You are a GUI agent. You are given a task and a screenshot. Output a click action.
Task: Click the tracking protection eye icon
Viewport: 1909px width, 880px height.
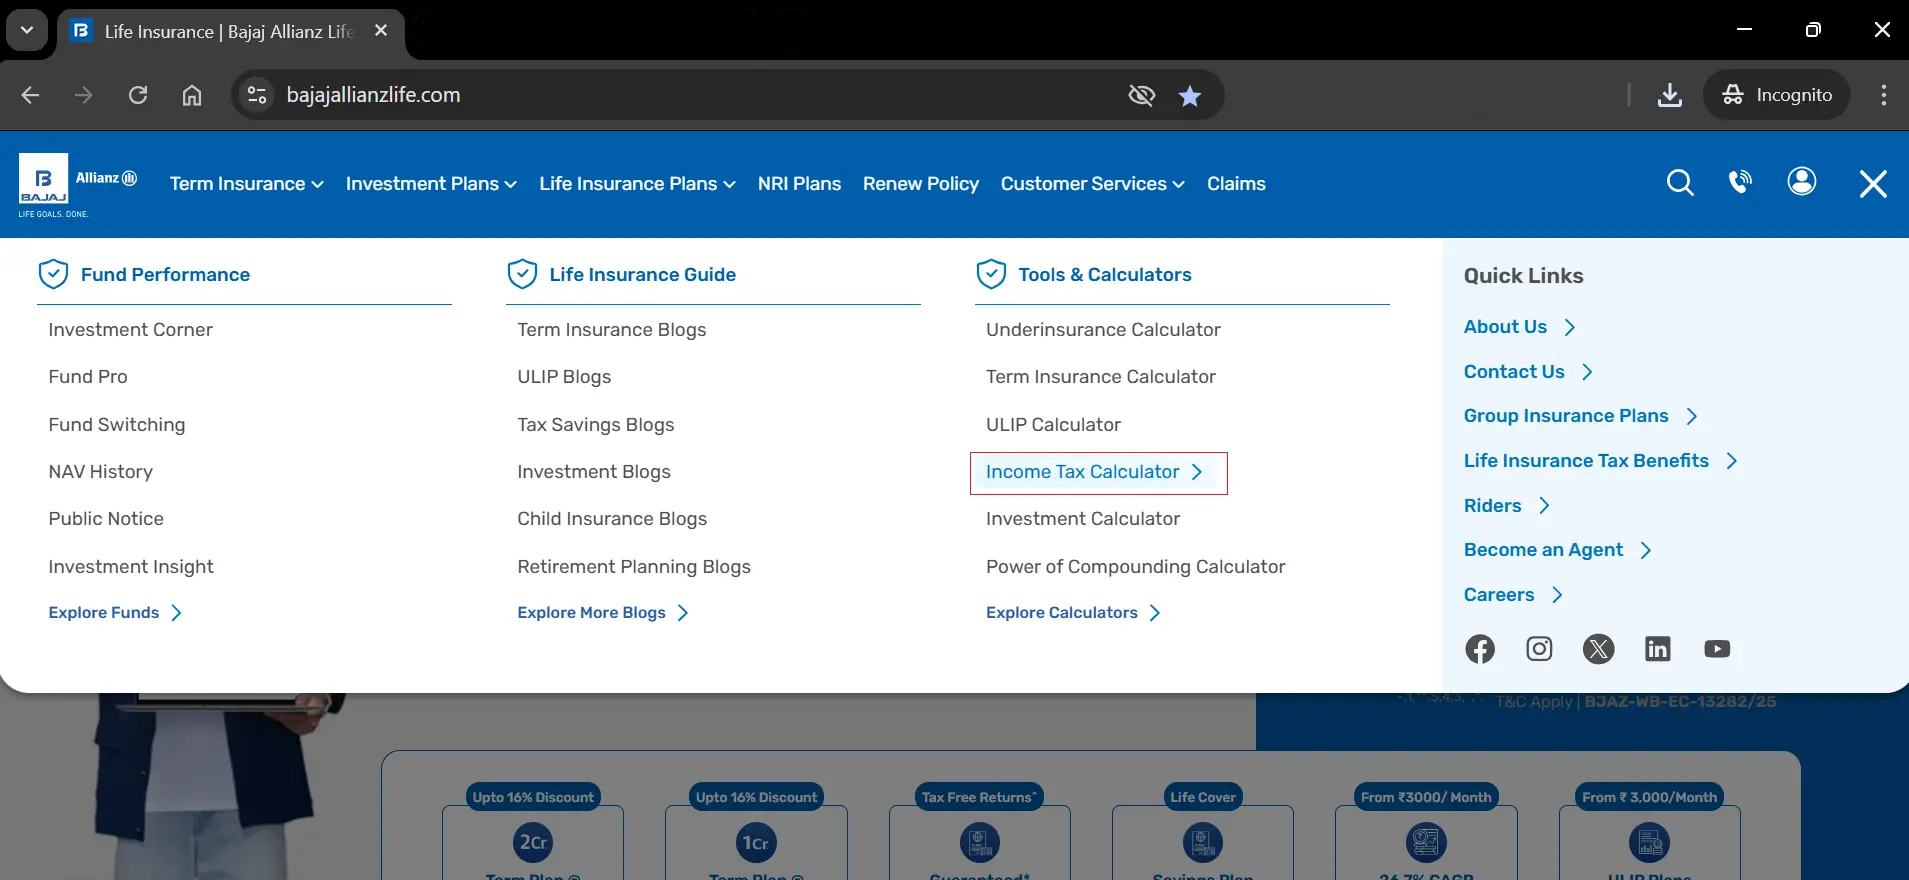(1142, 95)
